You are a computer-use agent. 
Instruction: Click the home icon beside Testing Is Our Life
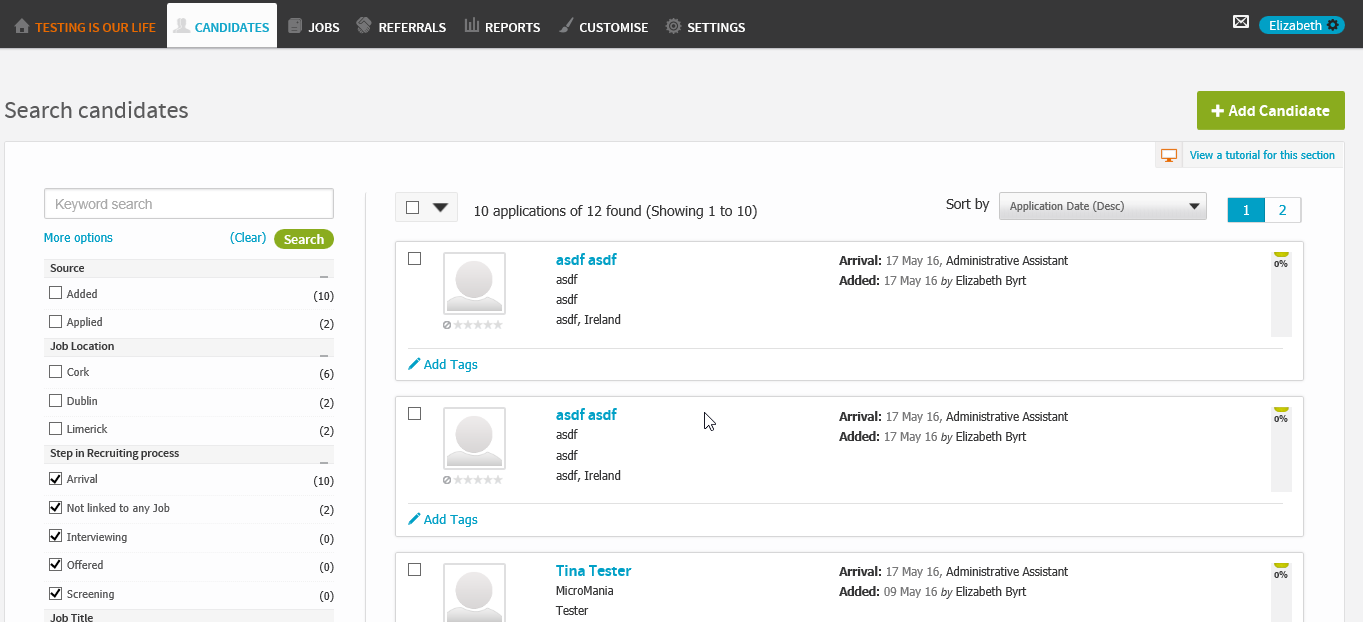[x=22, y=27]
